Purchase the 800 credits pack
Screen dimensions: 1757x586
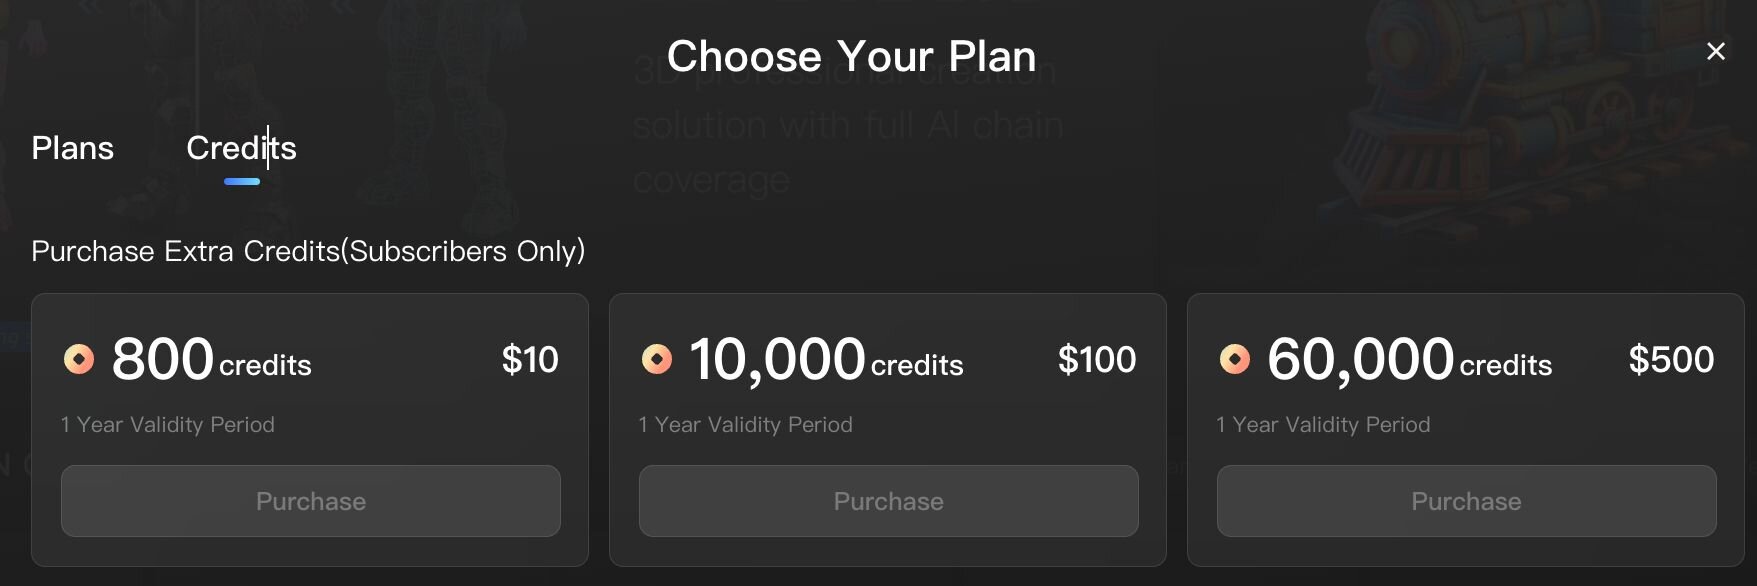tap(311, 501)
